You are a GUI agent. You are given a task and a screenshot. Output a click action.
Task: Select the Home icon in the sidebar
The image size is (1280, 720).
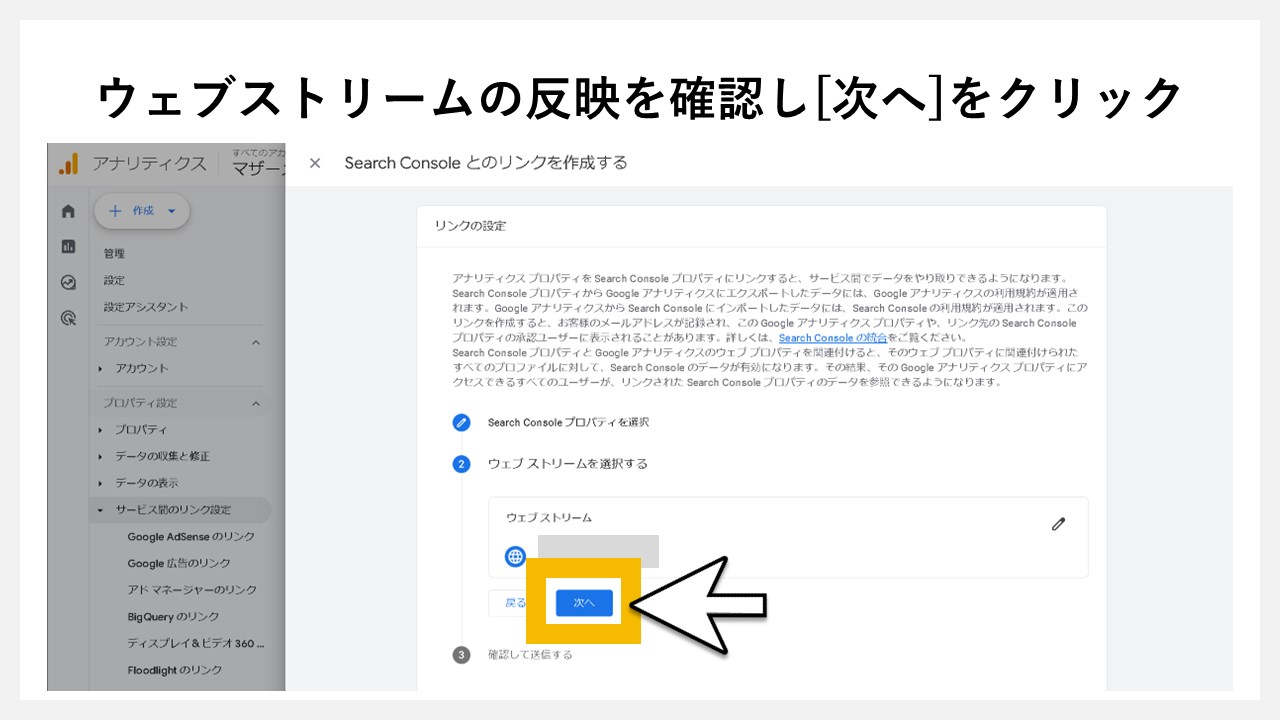tap(67, 211)
